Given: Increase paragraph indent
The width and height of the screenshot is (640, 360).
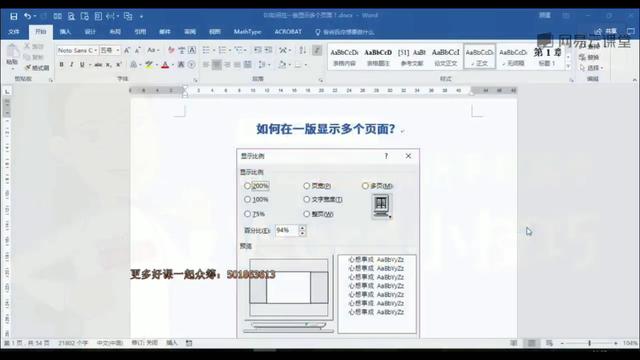Looking at the screenshot, I should [x=268, y=50].
